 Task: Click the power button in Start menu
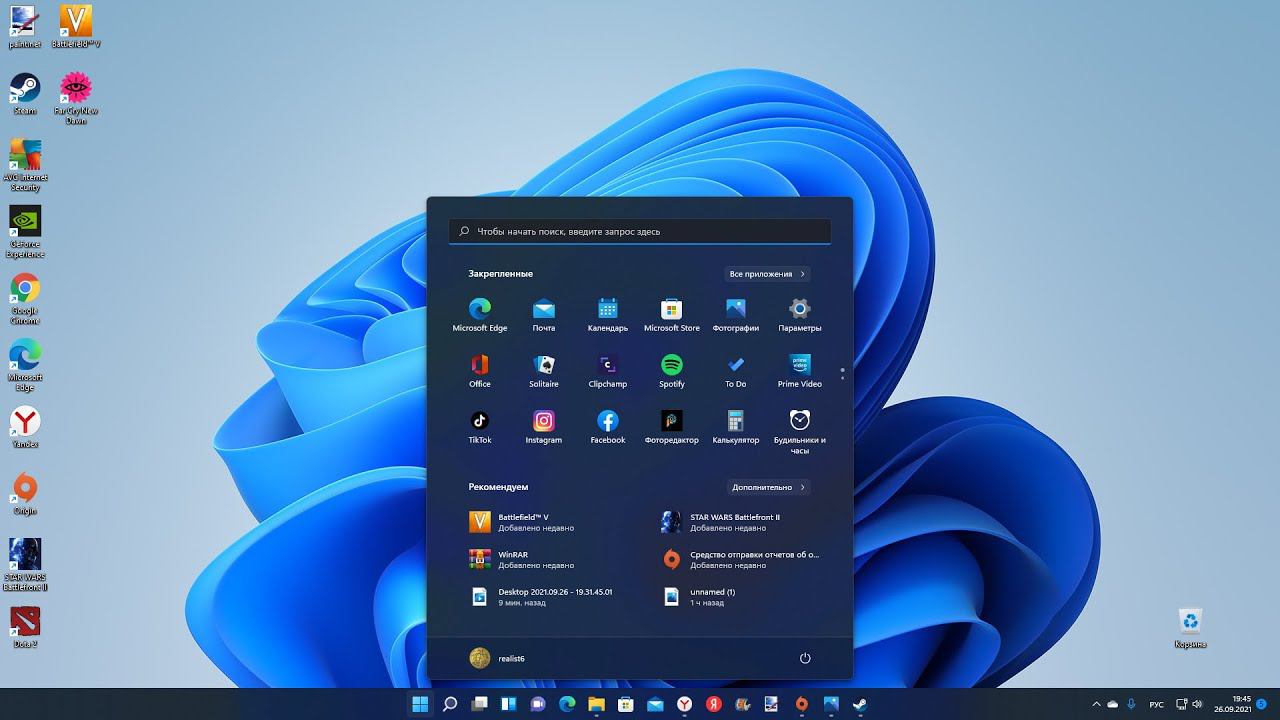(805, 658)
